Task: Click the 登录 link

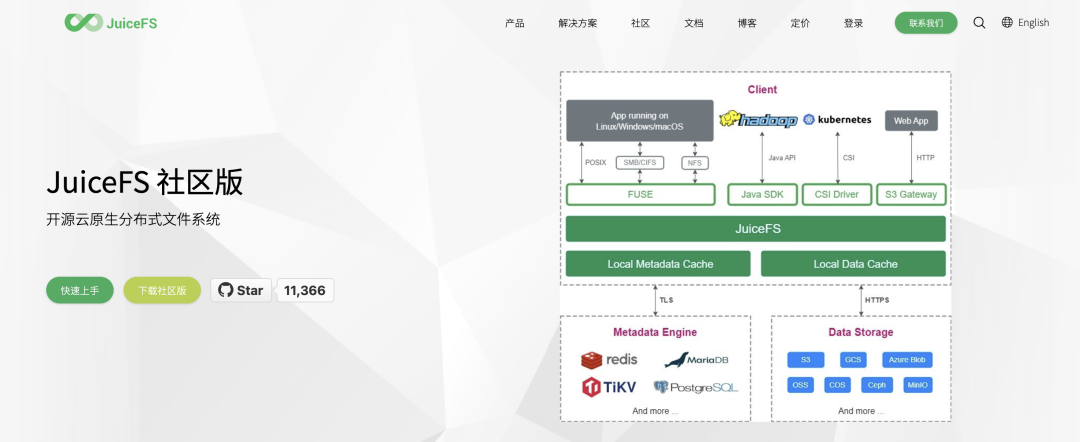Action: 853,23
